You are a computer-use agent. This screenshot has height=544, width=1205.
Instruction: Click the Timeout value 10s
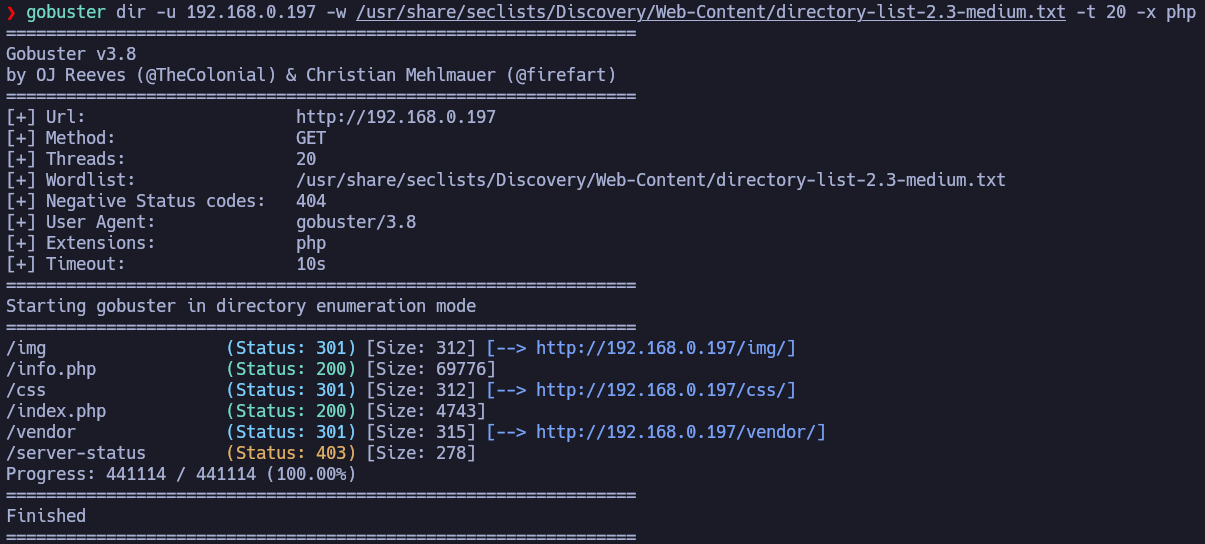[x=311, y=264]
